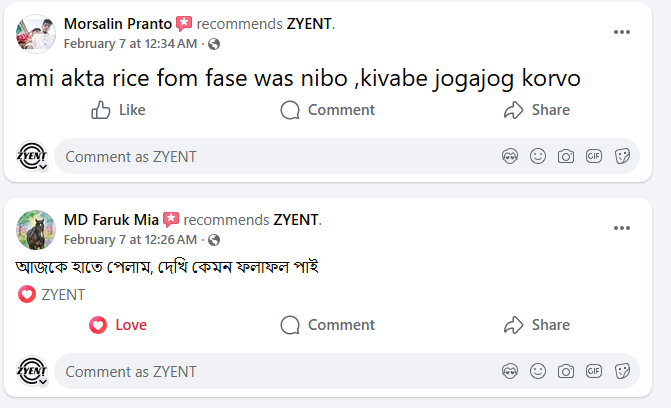Switch commenting profile on Morsalin's post
Viewport: 671px width, 408px height.
[33, 157]
